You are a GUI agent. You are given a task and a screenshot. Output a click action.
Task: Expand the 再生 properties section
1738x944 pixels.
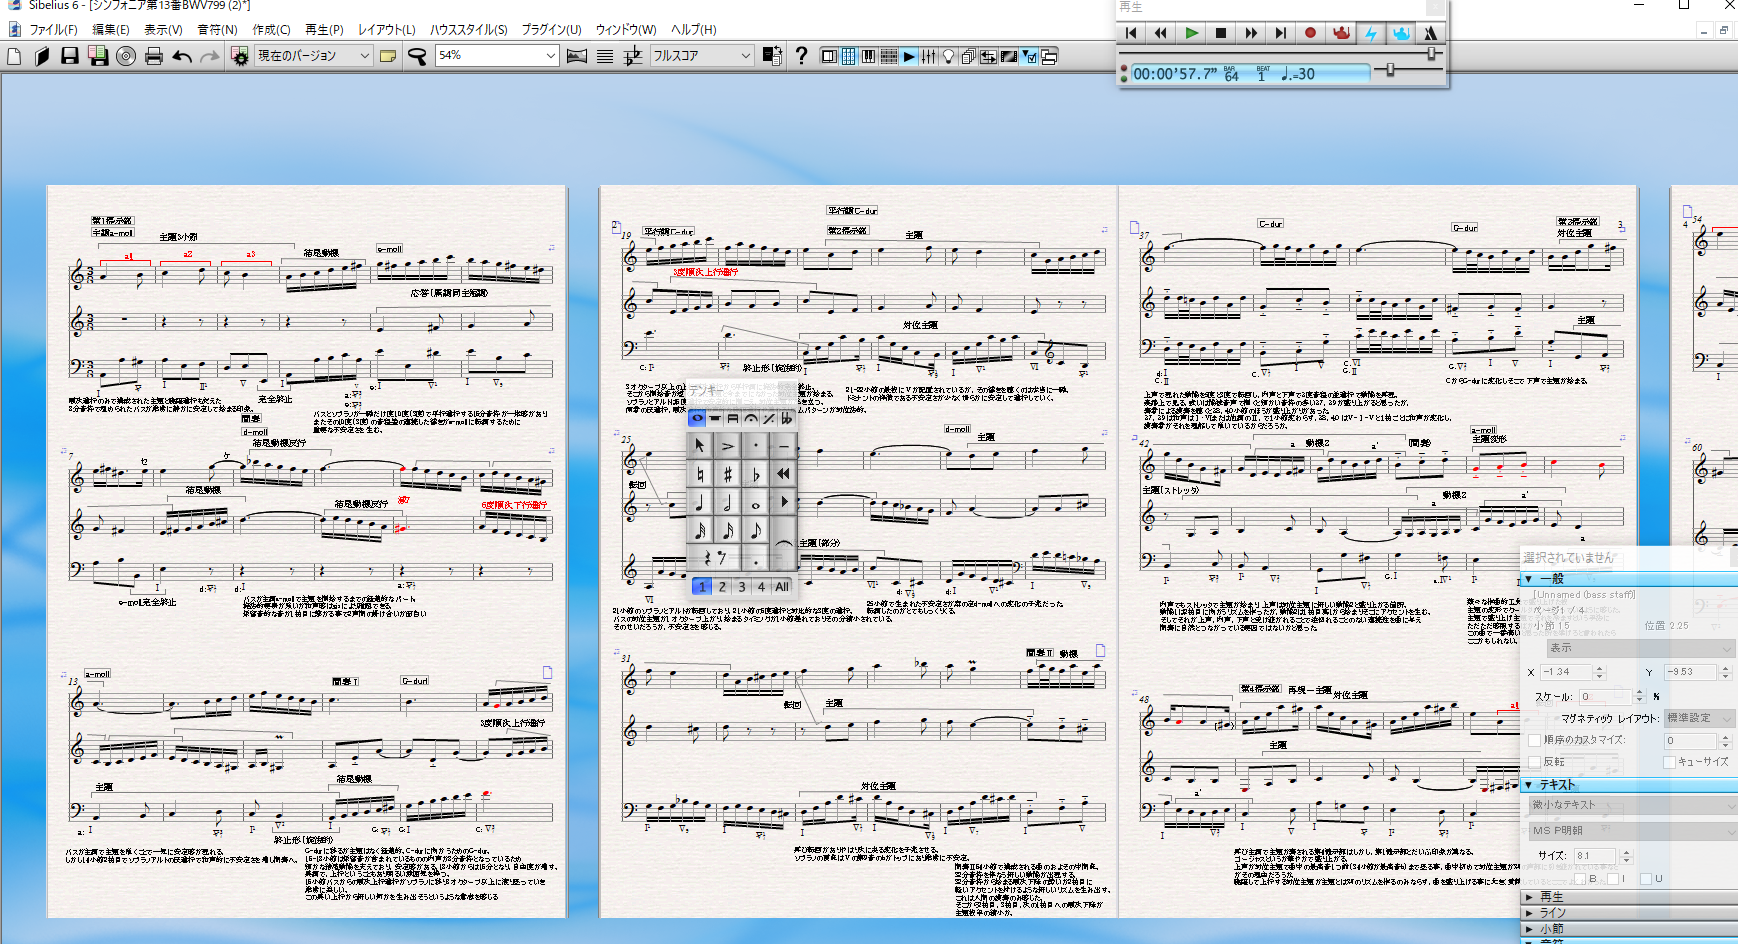[x=1529, y=897]
